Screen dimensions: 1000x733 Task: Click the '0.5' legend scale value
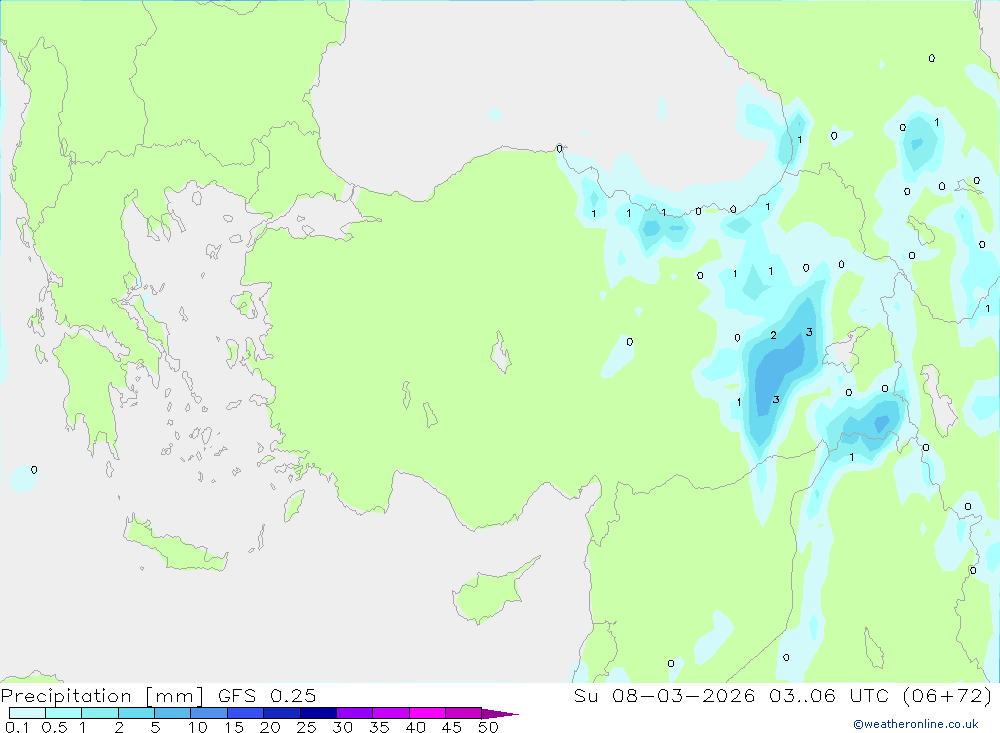(54, 727)
